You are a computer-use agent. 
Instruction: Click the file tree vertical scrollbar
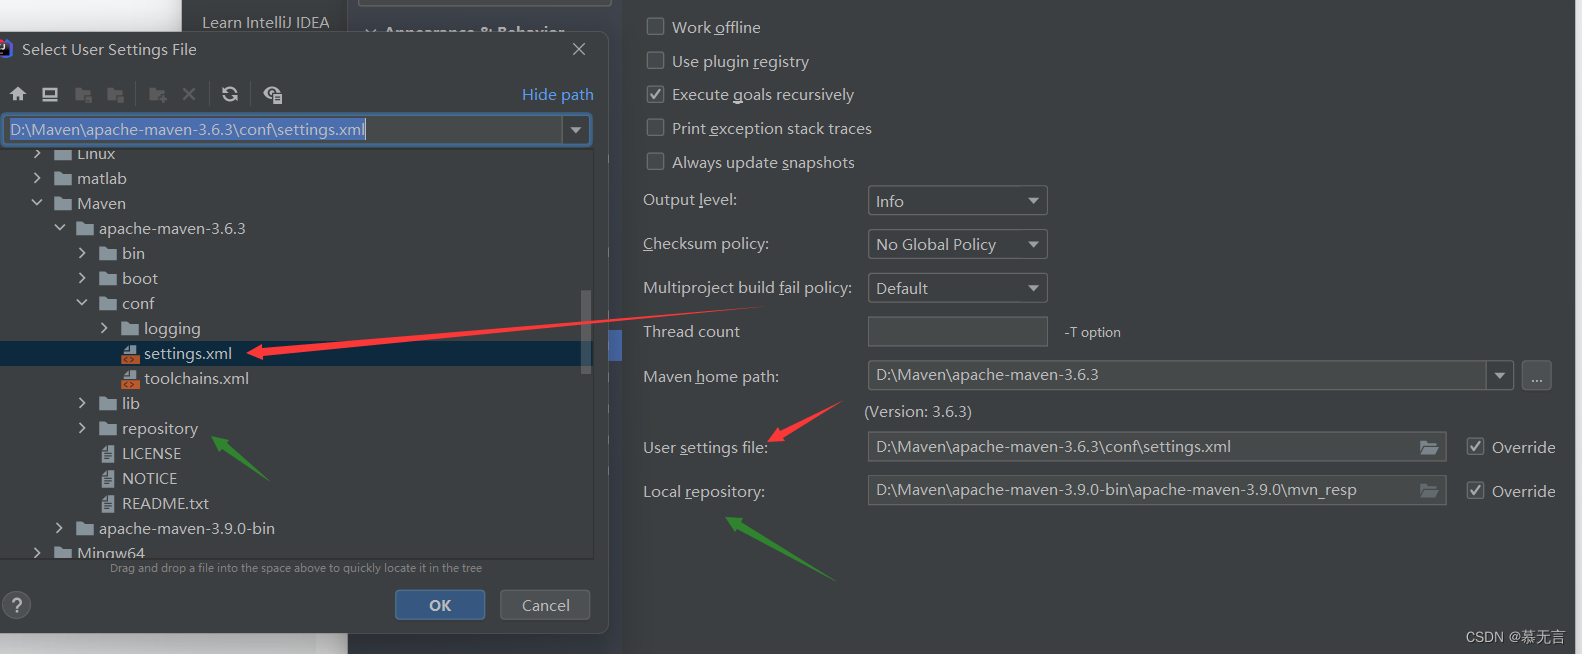[586, 332]
